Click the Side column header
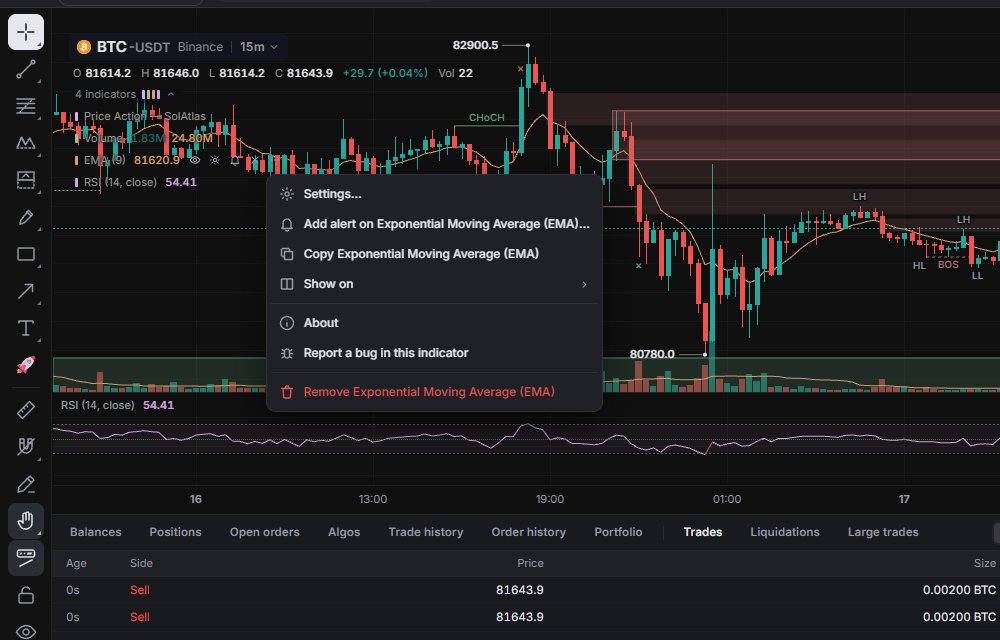1000x640 pixels. click(x=141, y=563)
